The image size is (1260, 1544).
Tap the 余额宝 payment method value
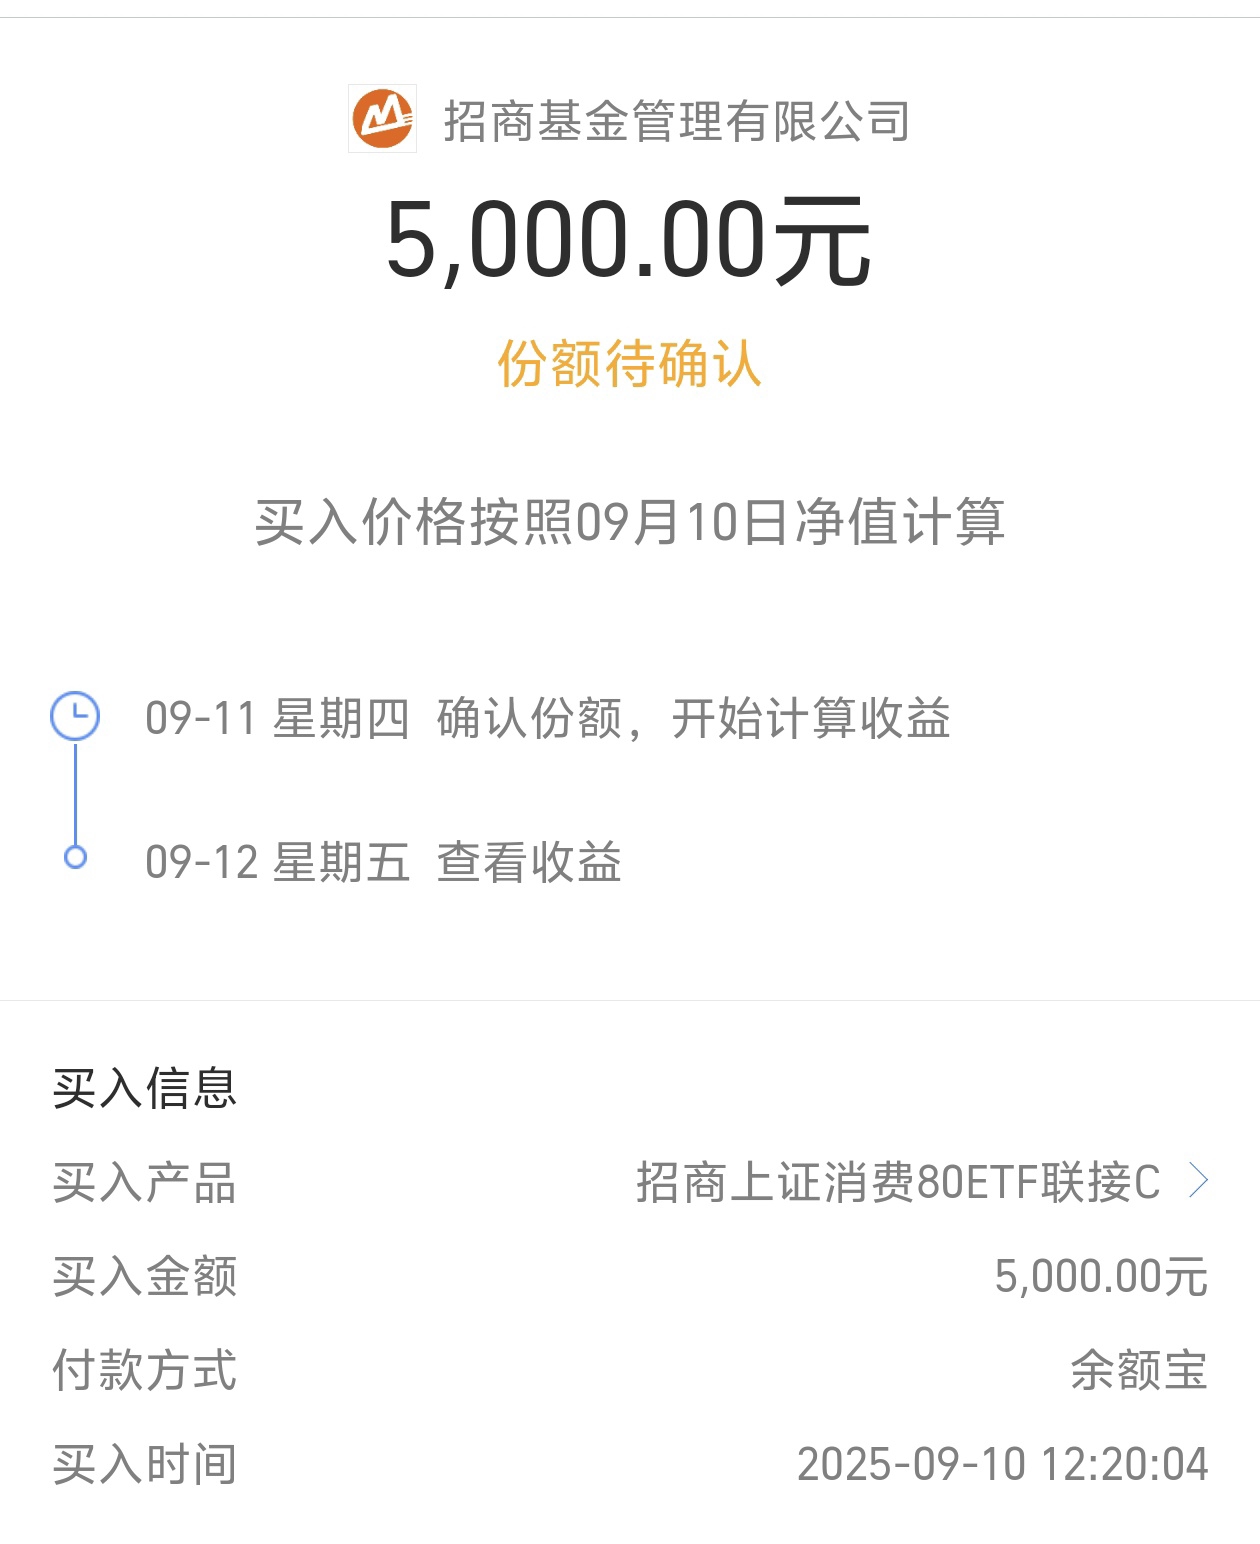point(1139,1371)
